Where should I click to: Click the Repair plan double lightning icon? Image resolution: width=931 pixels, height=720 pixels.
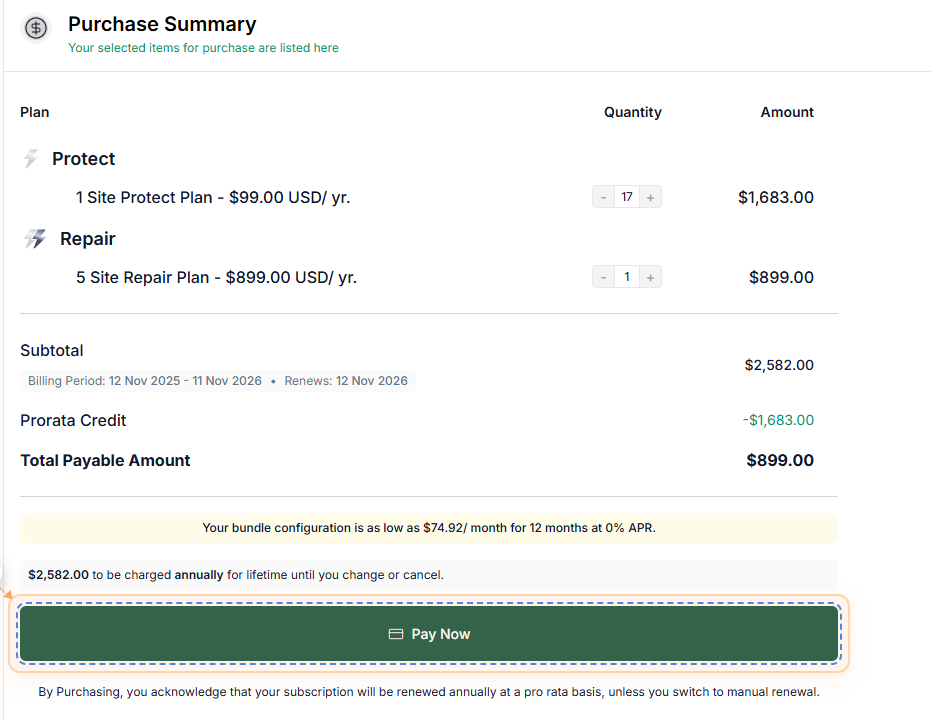coord(36,239)
